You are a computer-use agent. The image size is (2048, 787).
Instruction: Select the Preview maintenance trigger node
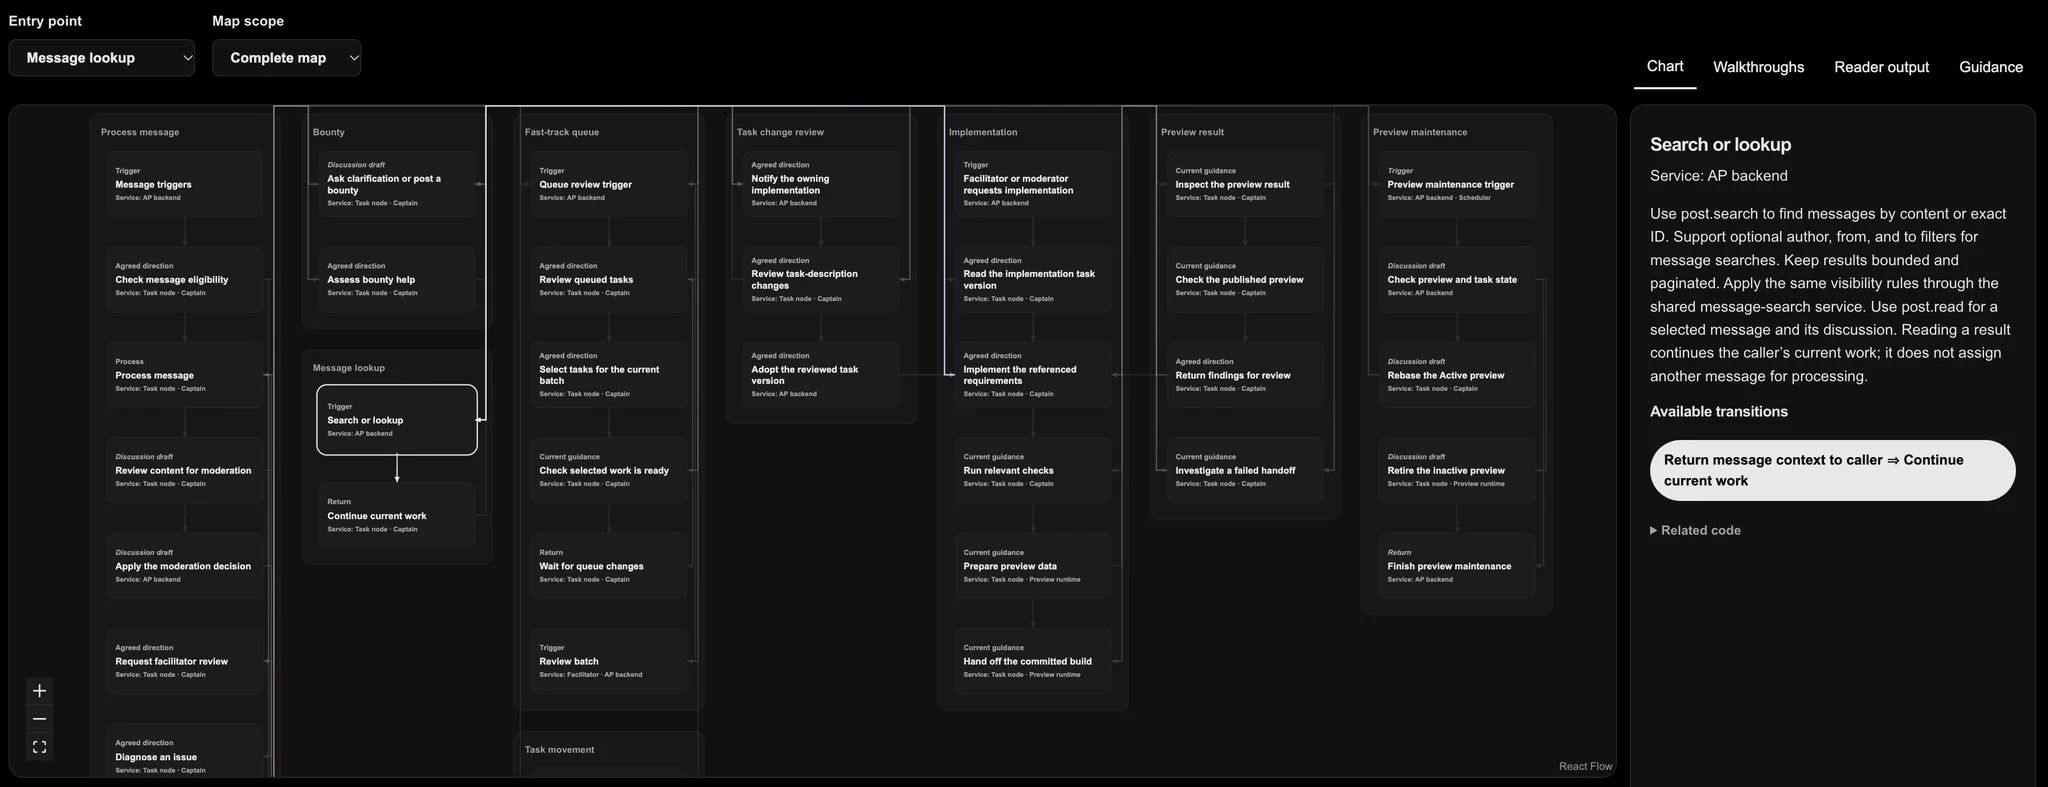[x=1457, y=184]
